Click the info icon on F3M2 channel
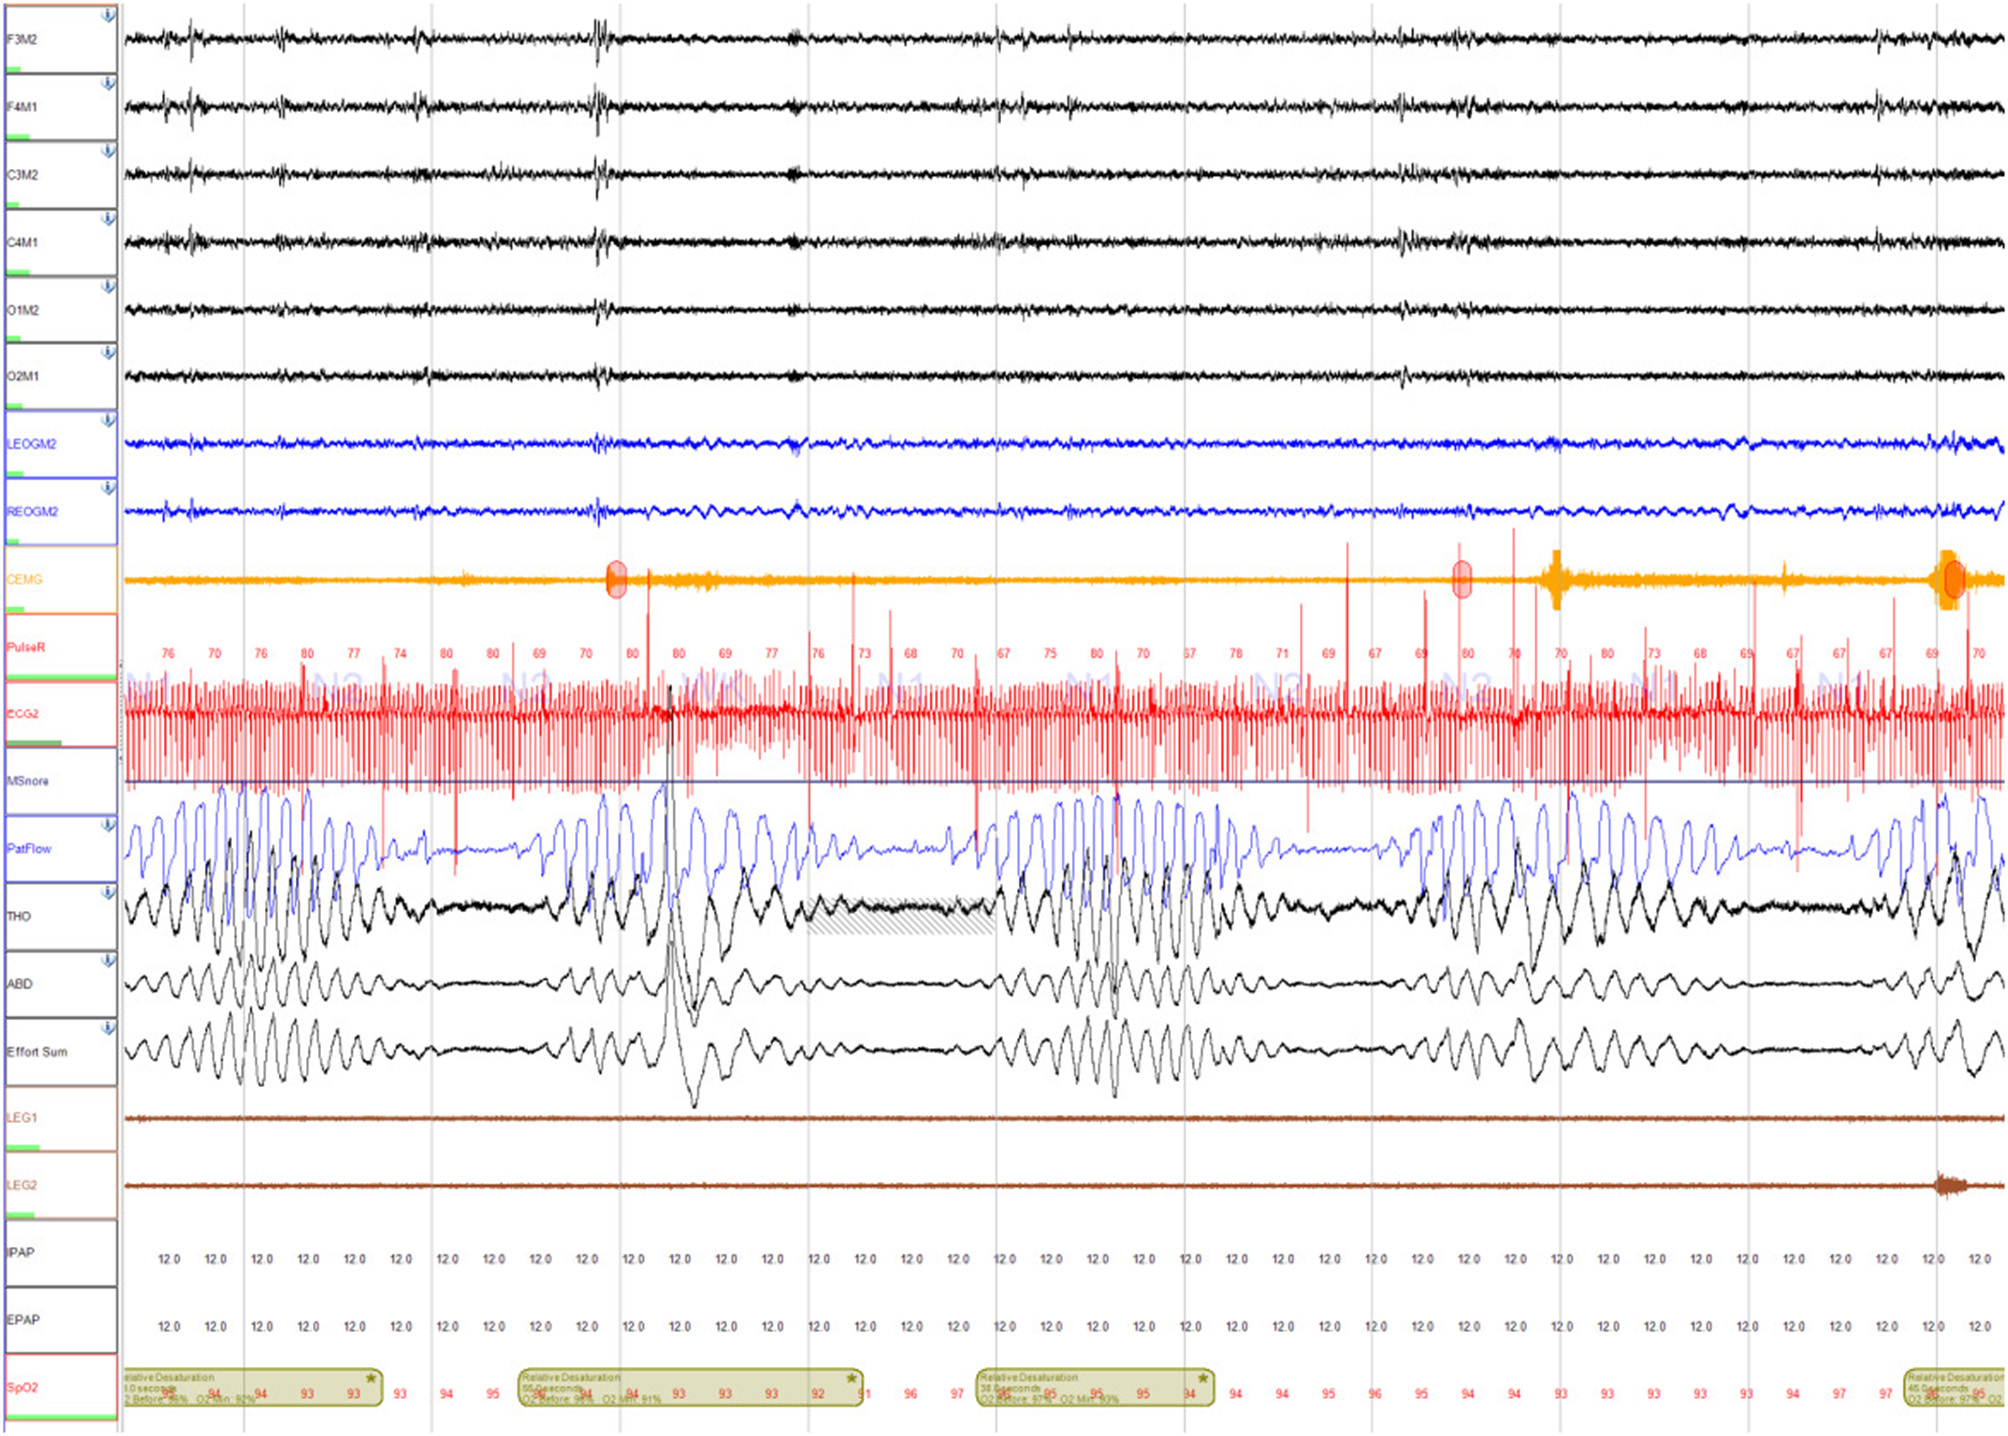This screenshot has height=1436, width=2008. point(108,16)
